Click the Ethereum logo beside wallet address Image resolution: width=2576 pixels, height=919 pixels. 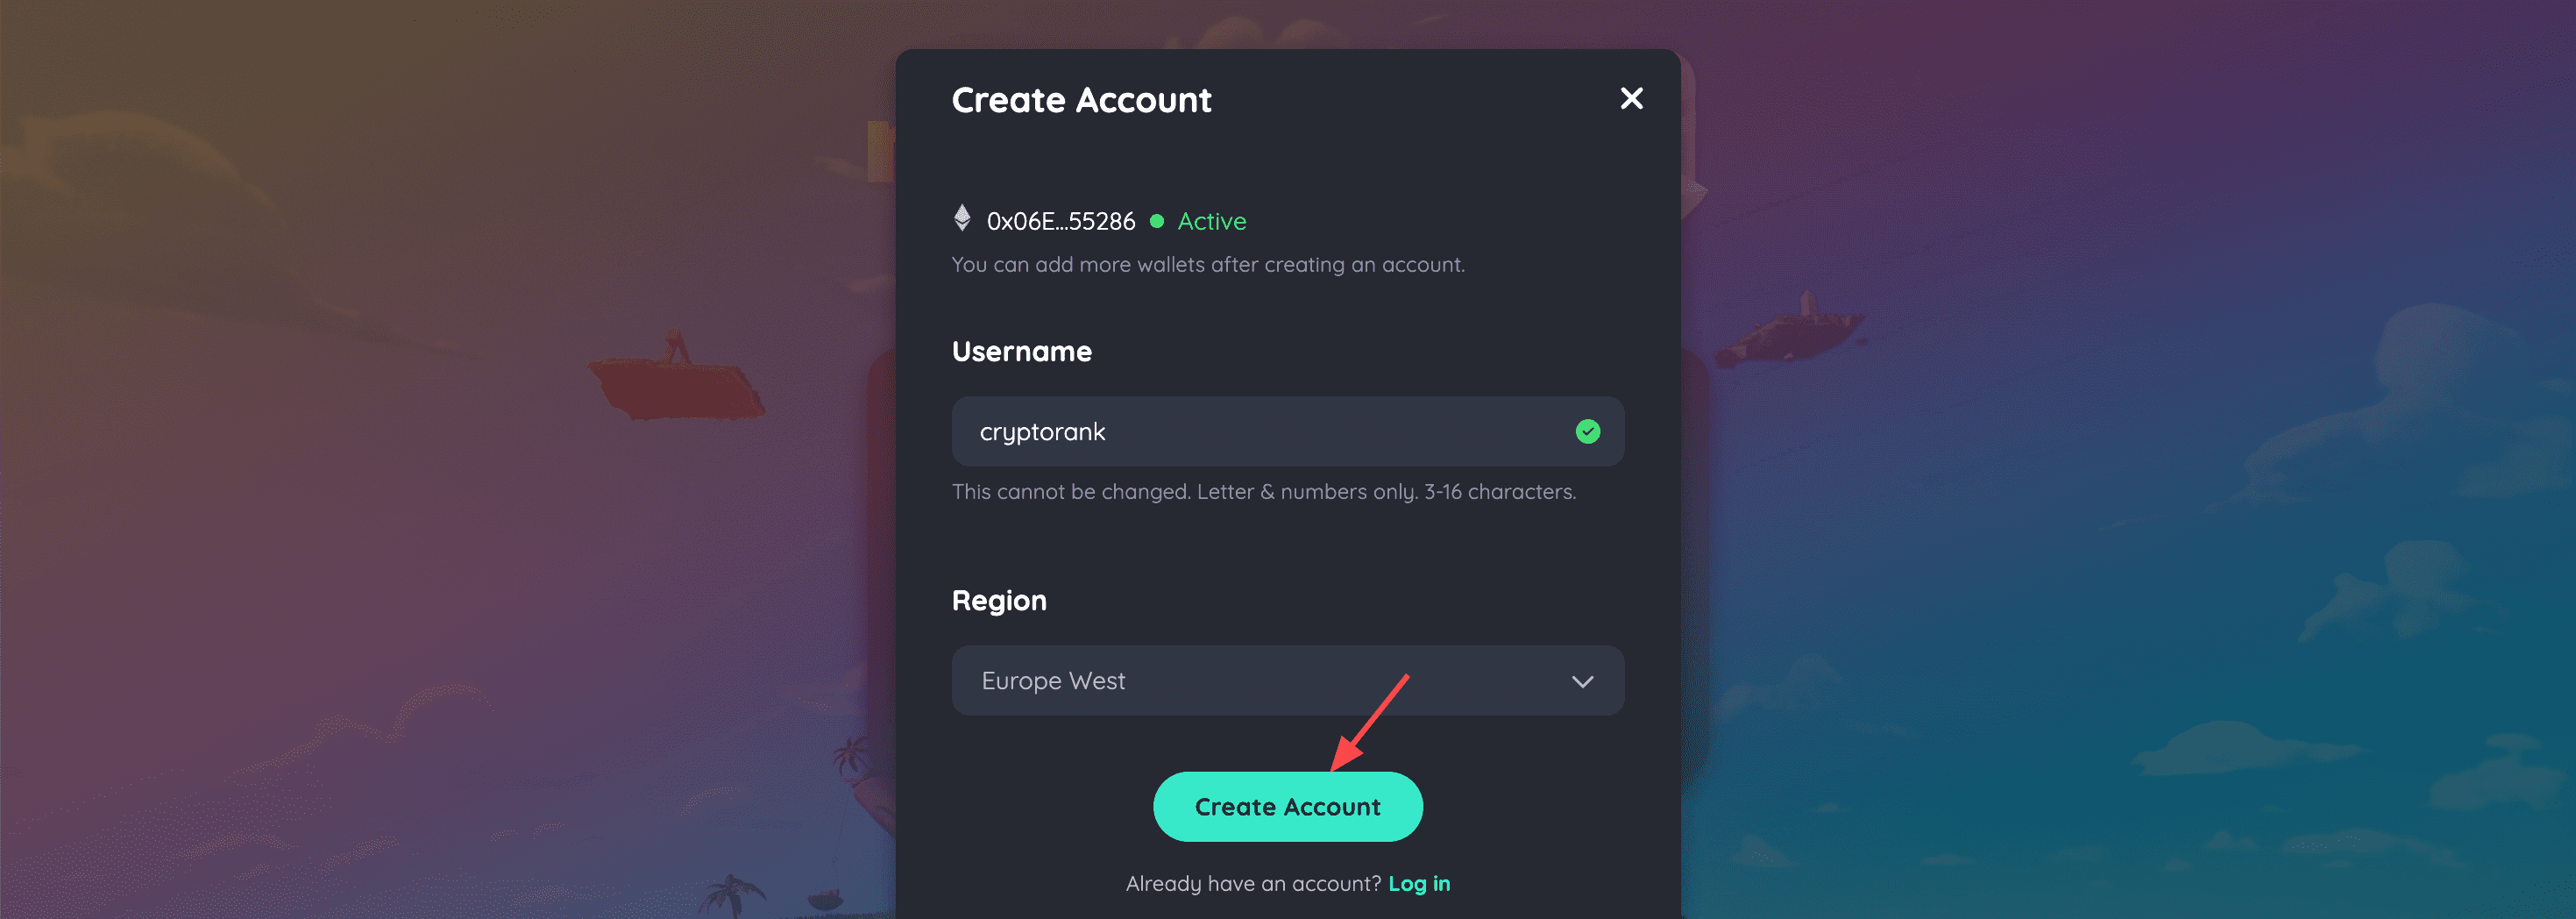tap(962, 218)
